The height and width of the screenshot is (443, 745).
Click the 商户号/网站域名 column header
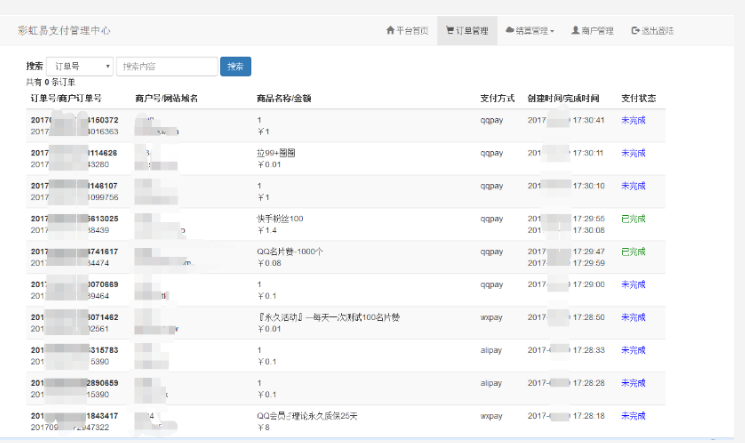coord(166,98)
